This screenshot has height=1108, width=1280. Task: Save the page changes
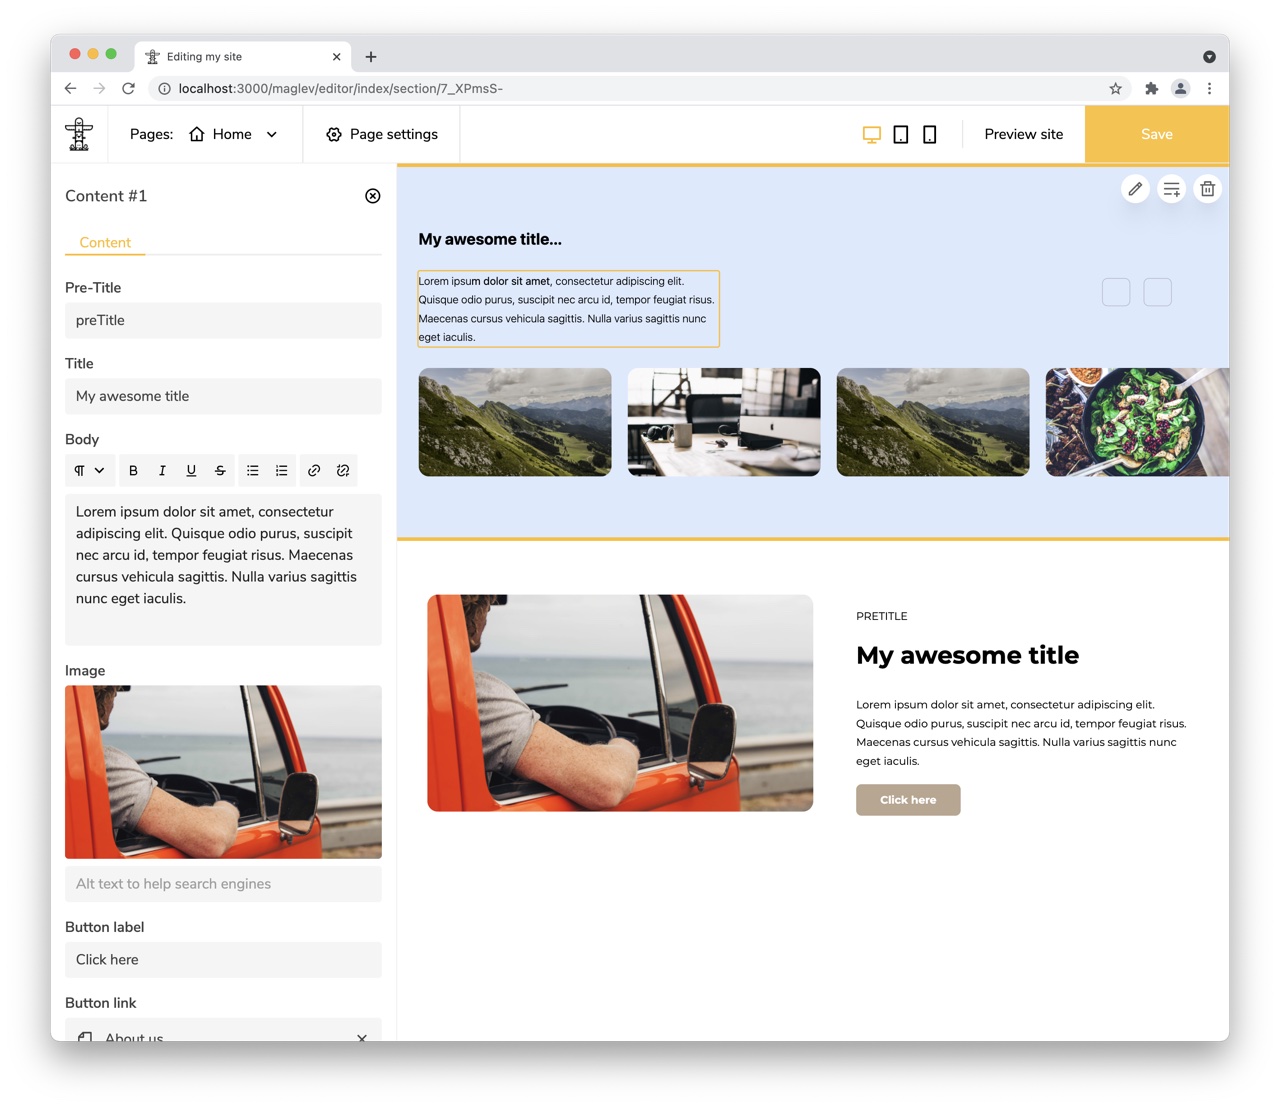pos(1156,133)
